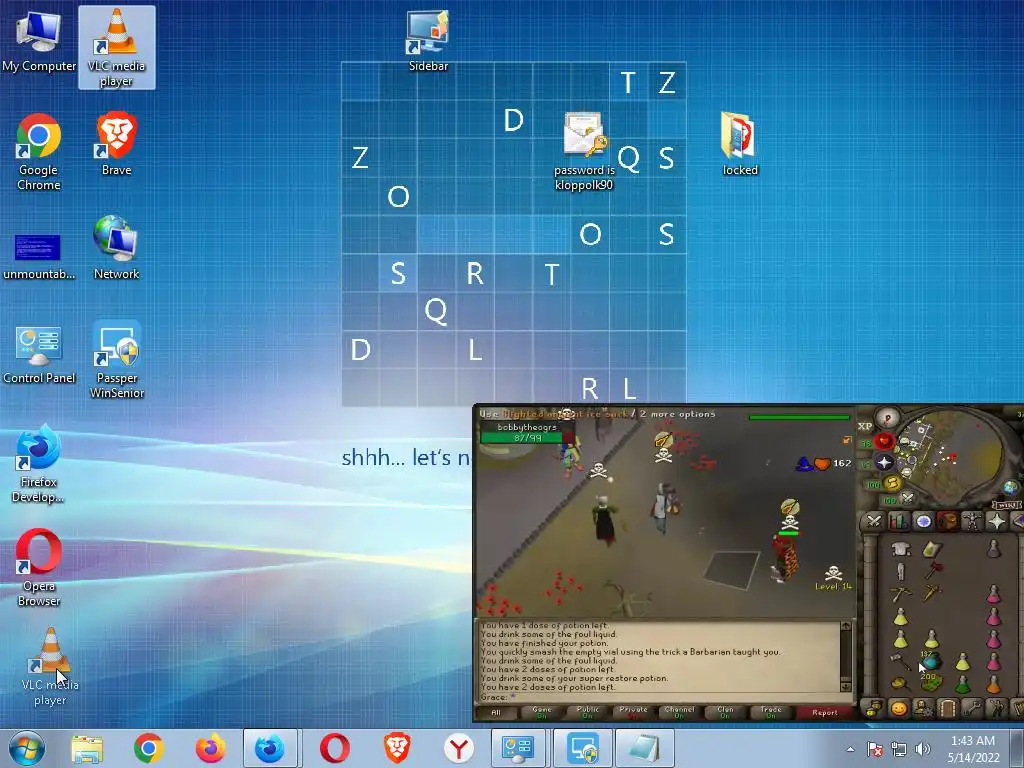Select the blue rune stack marked 137
The image size is (1024, 768).
[931, 660]
